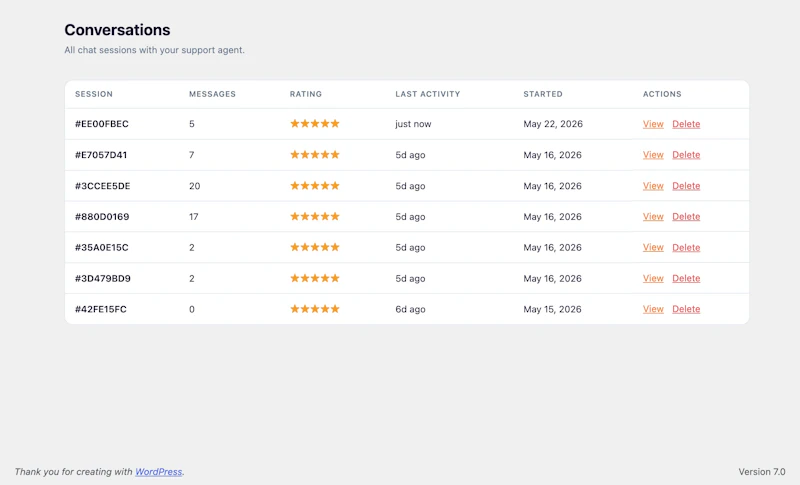This screenshot has width=800, height=485.
Task: Delete session #EE00FBEC
Action: [686, 124]
